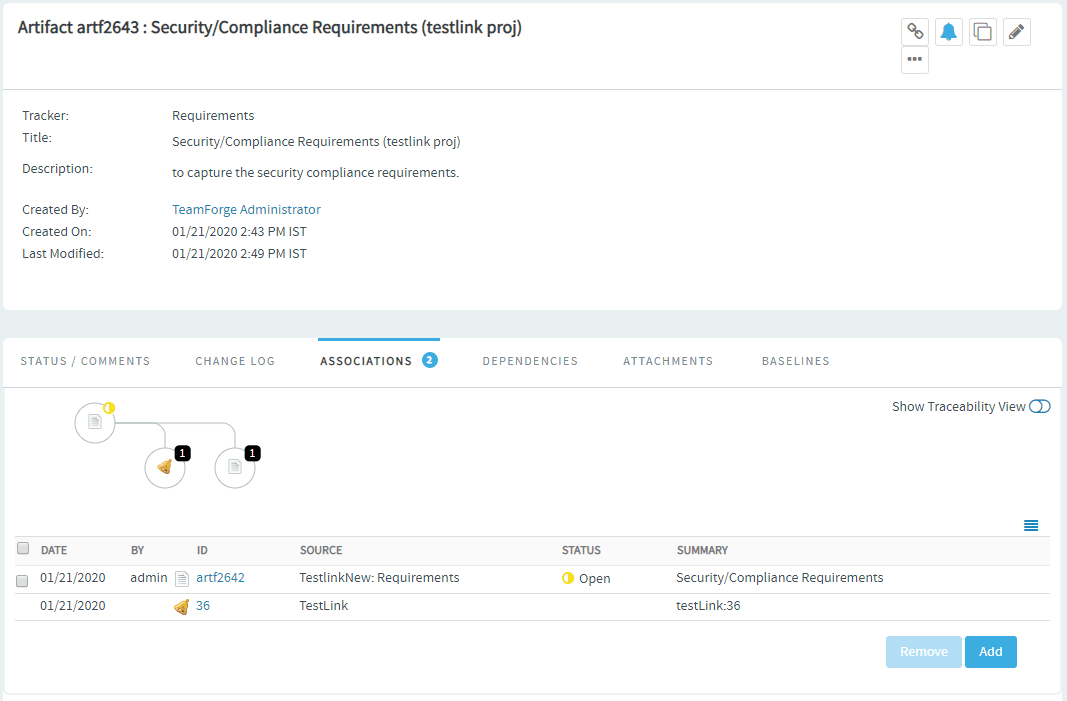This screenshot has height=701, width=1067.
Task: Click the Created On value 01/21/2020 2:43 PM IST
Action: pos(239,232)
